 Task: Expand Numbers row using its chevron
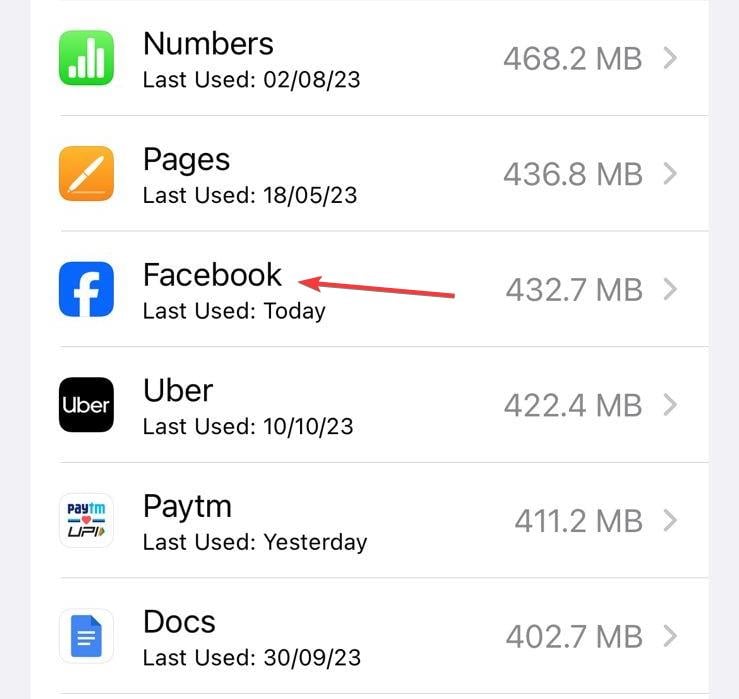pyautogui.click(x=670, y=58)
